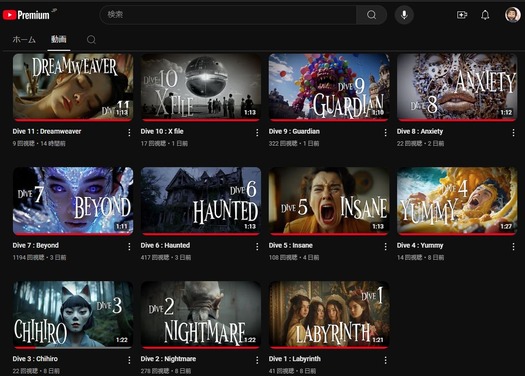Activate voice search microphone icon

(404, 15)
